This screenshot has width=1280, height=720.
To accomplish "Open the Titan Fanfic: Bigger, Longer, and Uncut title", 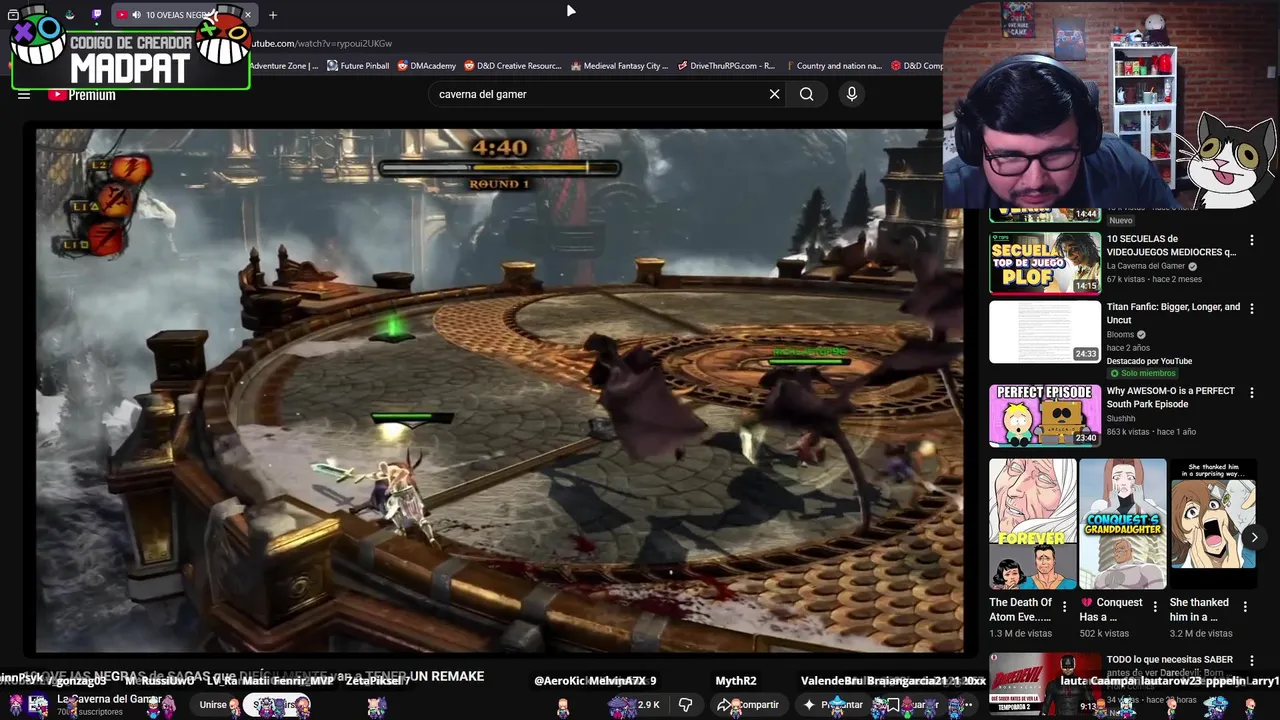I will click(1173, 314).
